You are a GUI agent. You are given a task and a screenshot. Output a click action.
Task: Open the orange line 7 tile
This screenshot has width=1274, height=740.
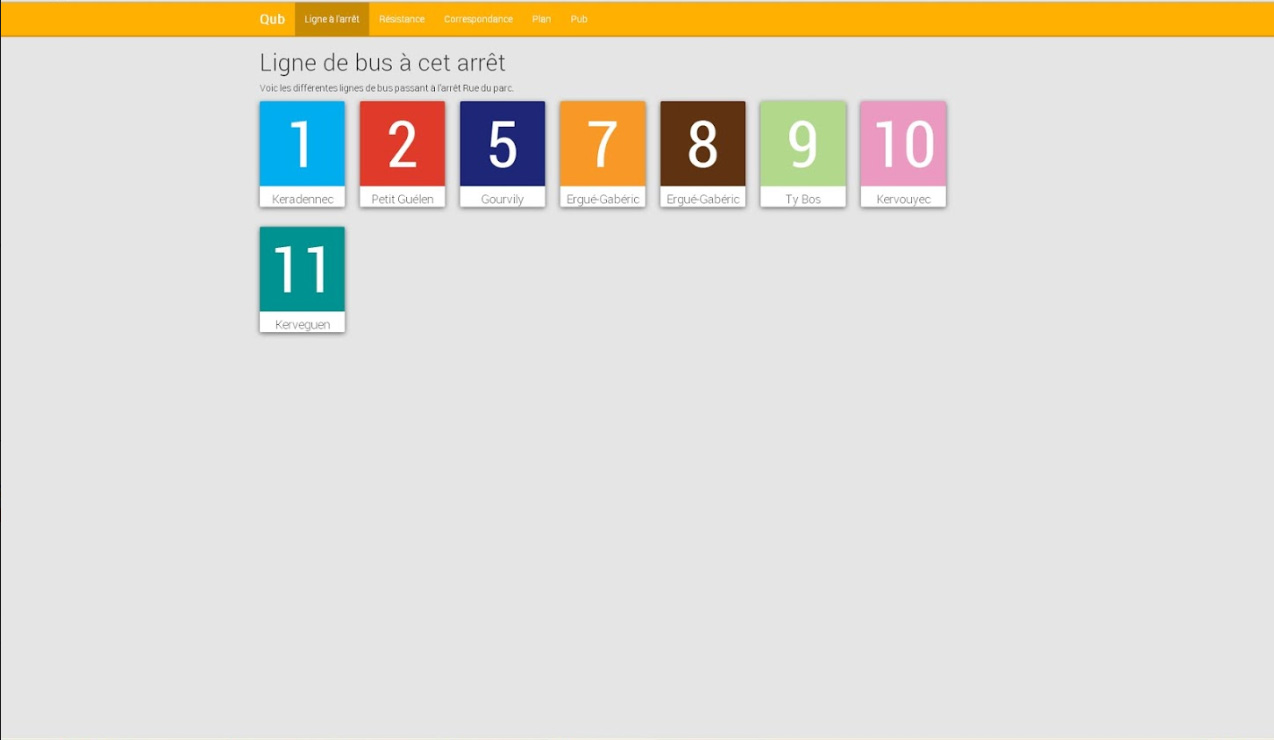(x=602, y=144)
